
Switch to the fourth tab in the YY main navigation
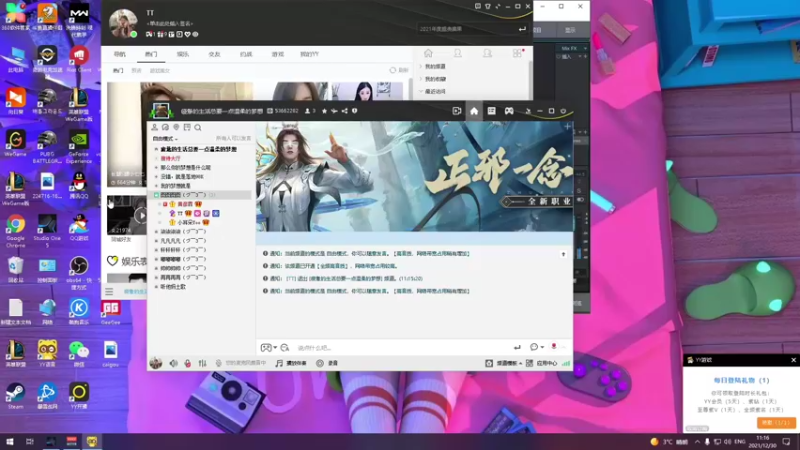pos(214,54)
